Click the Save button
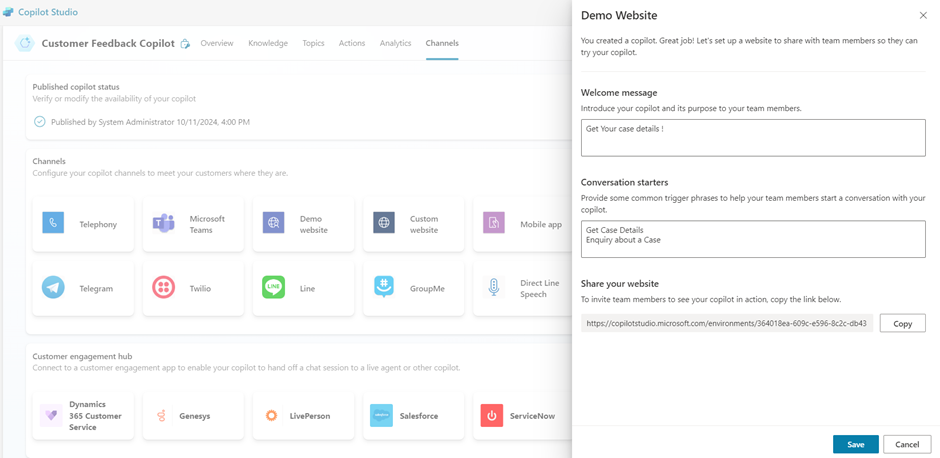This screenshot has width=940, height=458. point(855,444)
